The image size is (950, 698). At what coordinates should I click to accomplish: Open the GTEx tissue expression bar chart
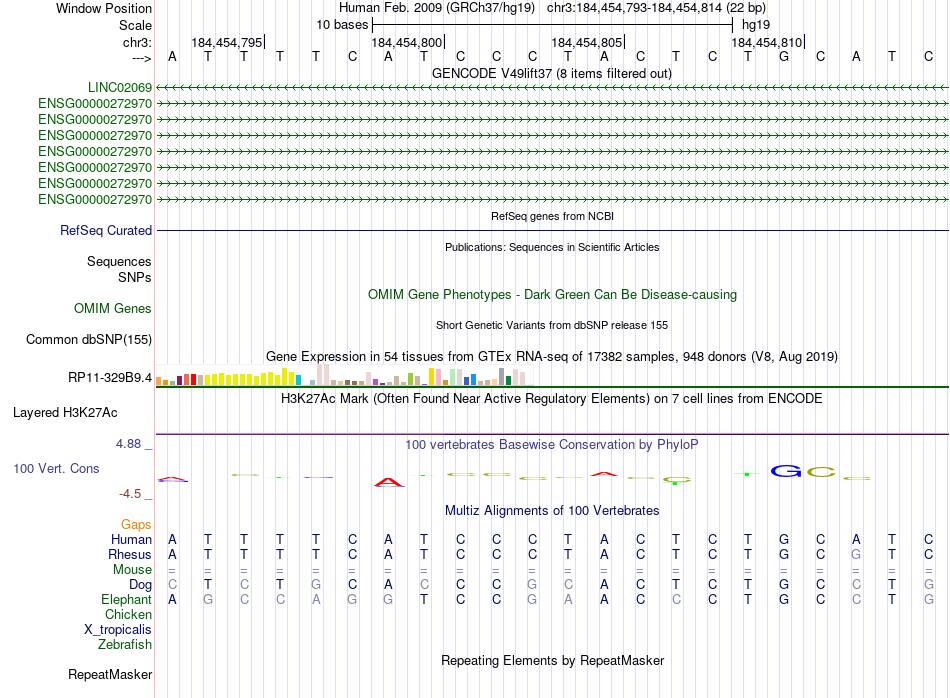tap(344, 375)
